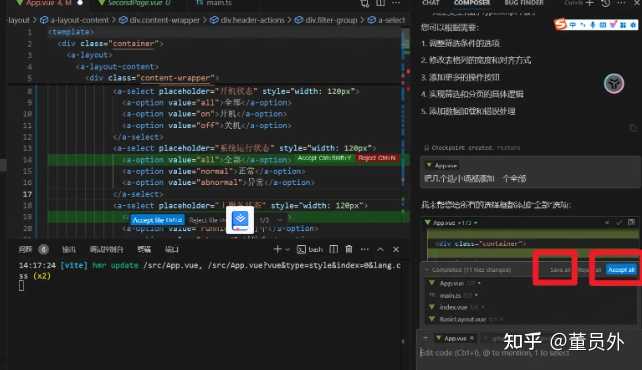This screenshot has width=642, height=370.
Task: Click the Sogou input method logo
Action: (x=560, y=25)
